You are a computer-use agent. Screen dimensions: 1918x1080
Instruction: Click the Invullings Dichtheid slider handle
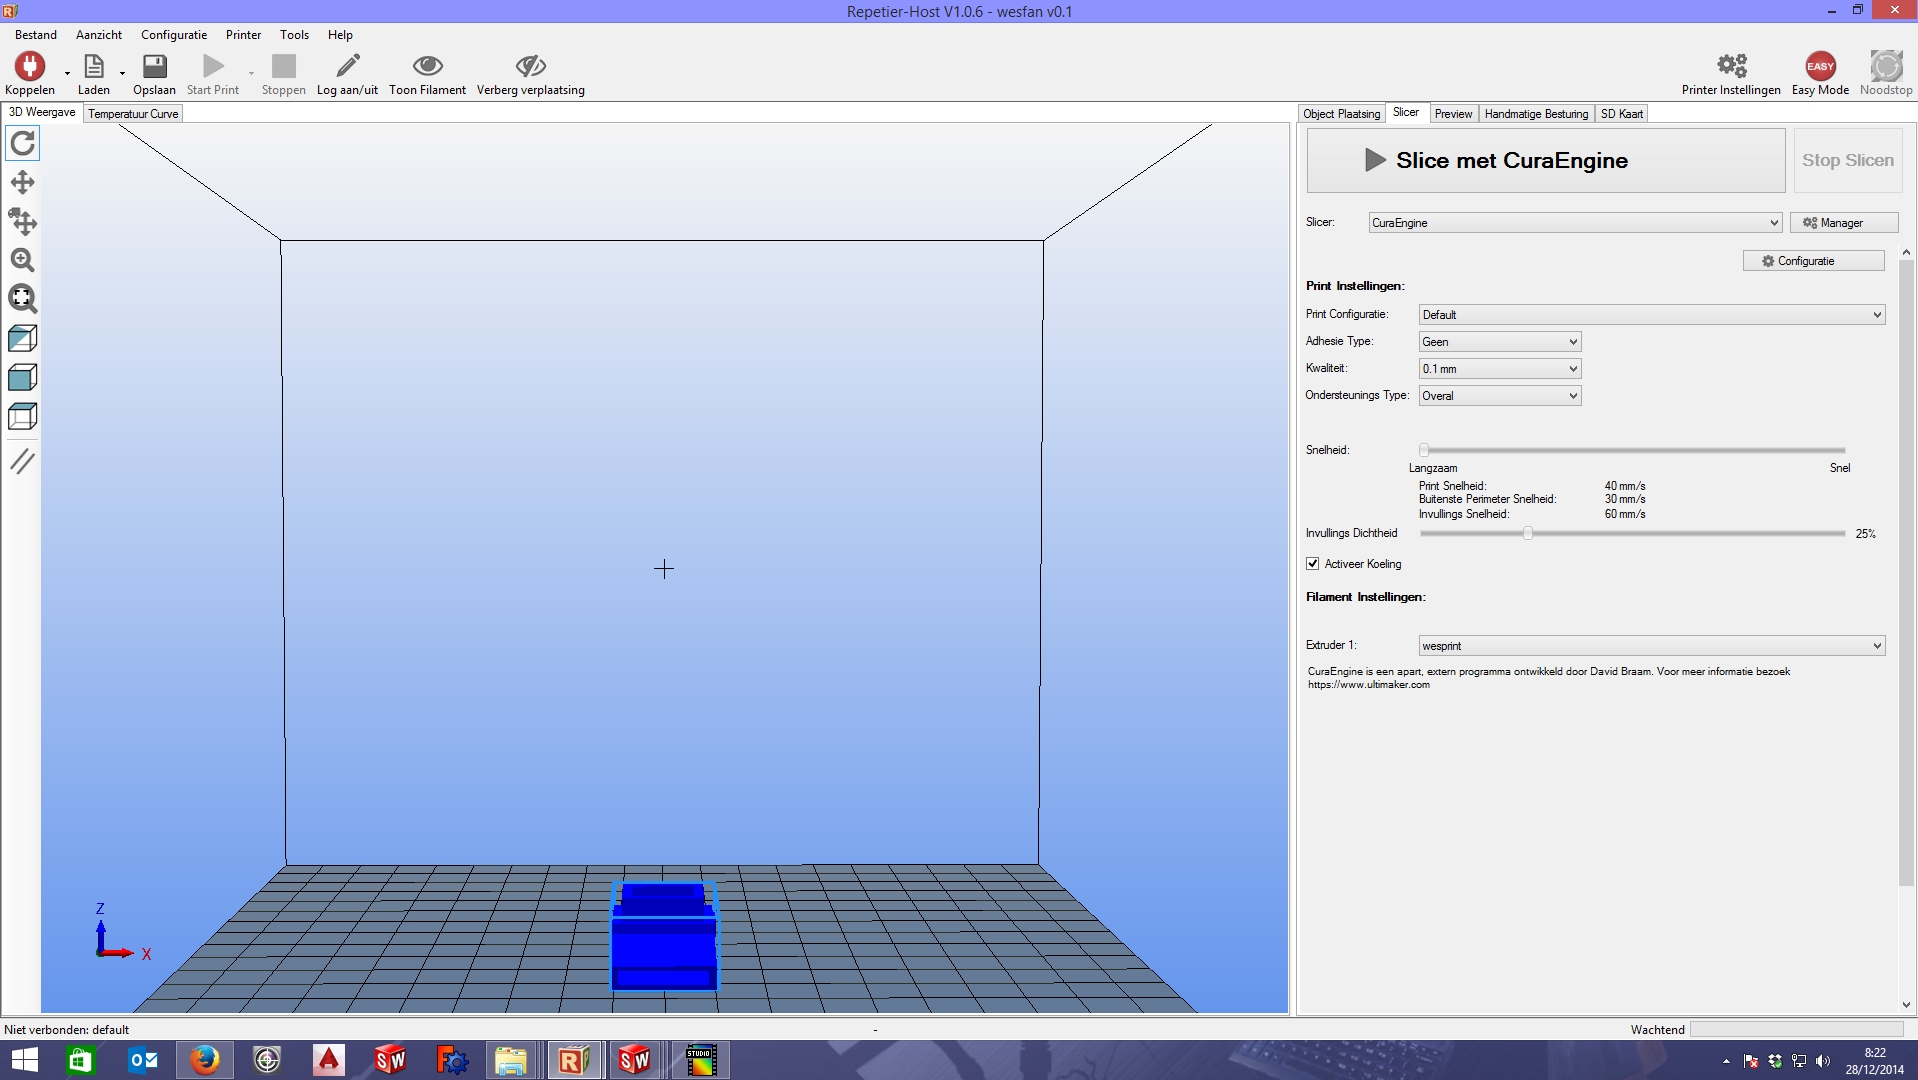tap(1528, 533)
